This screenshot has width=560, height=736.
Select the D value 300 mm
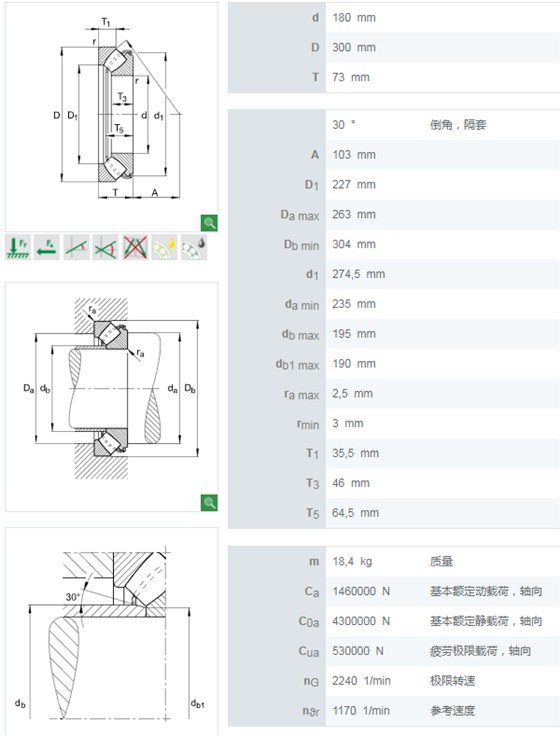click(x=354, y=47)
